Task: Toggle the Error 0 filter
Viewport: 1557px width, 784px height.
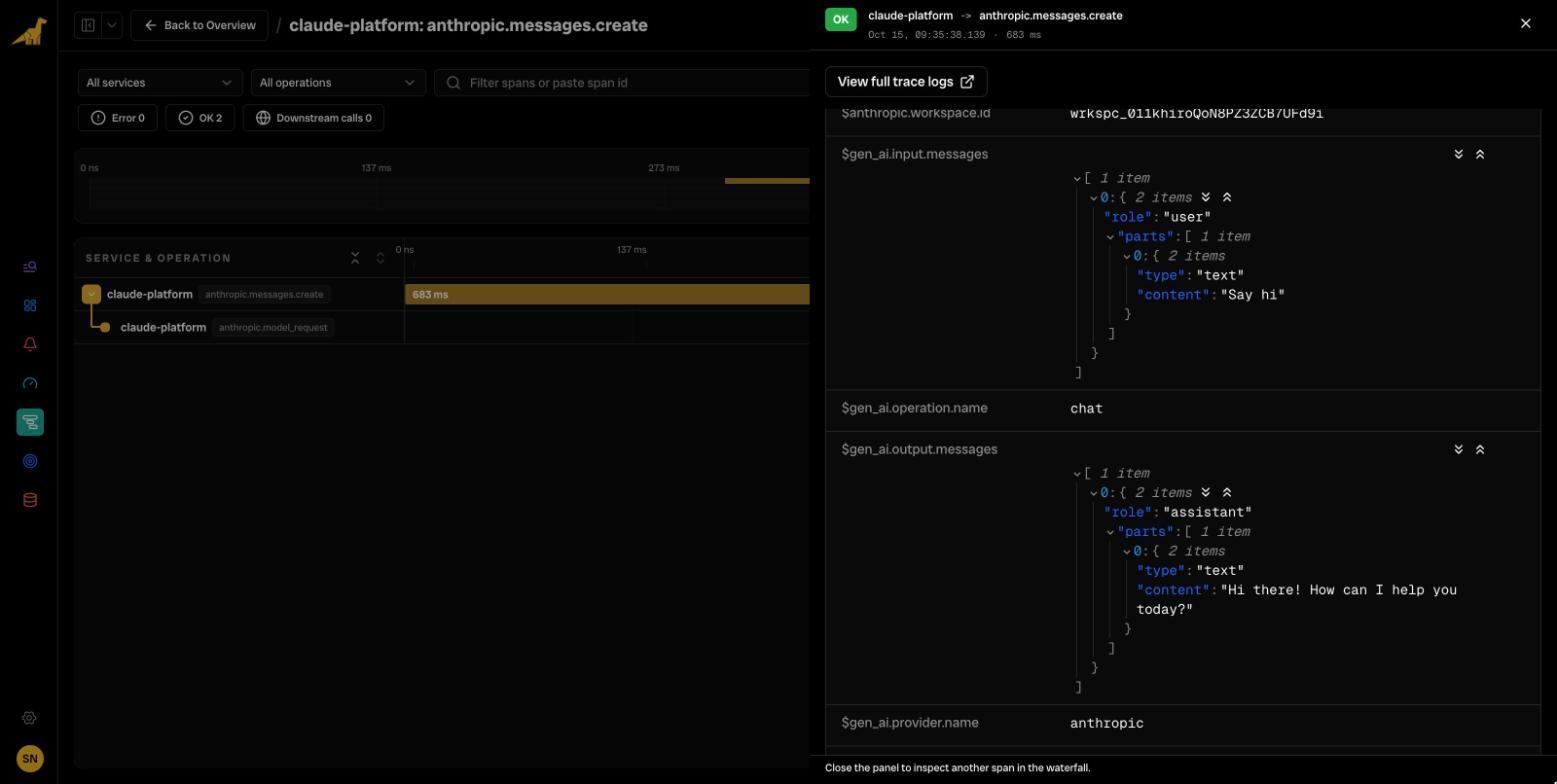Action: pos(118,118)
